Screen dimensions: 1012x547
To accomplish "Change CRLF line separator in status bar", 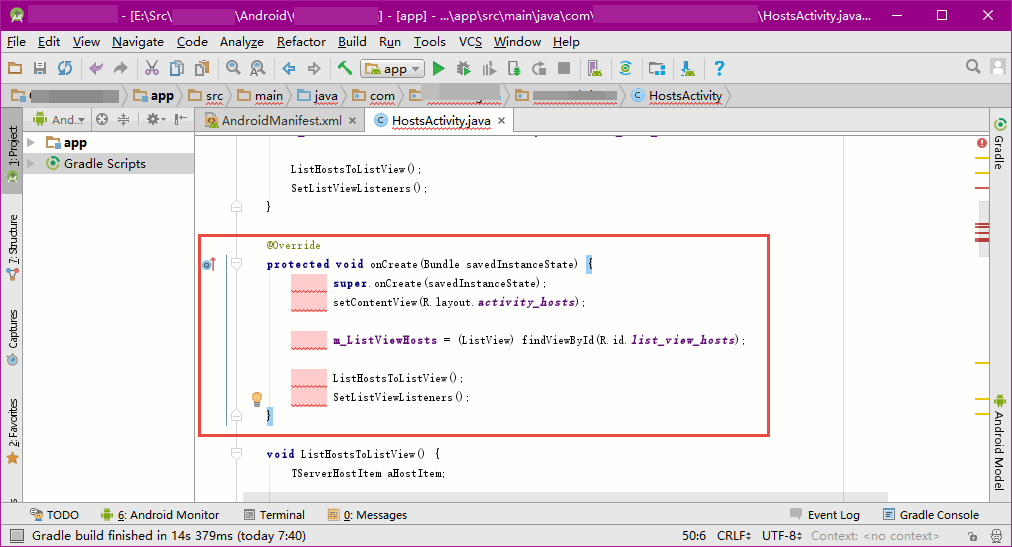I will 734,535.
